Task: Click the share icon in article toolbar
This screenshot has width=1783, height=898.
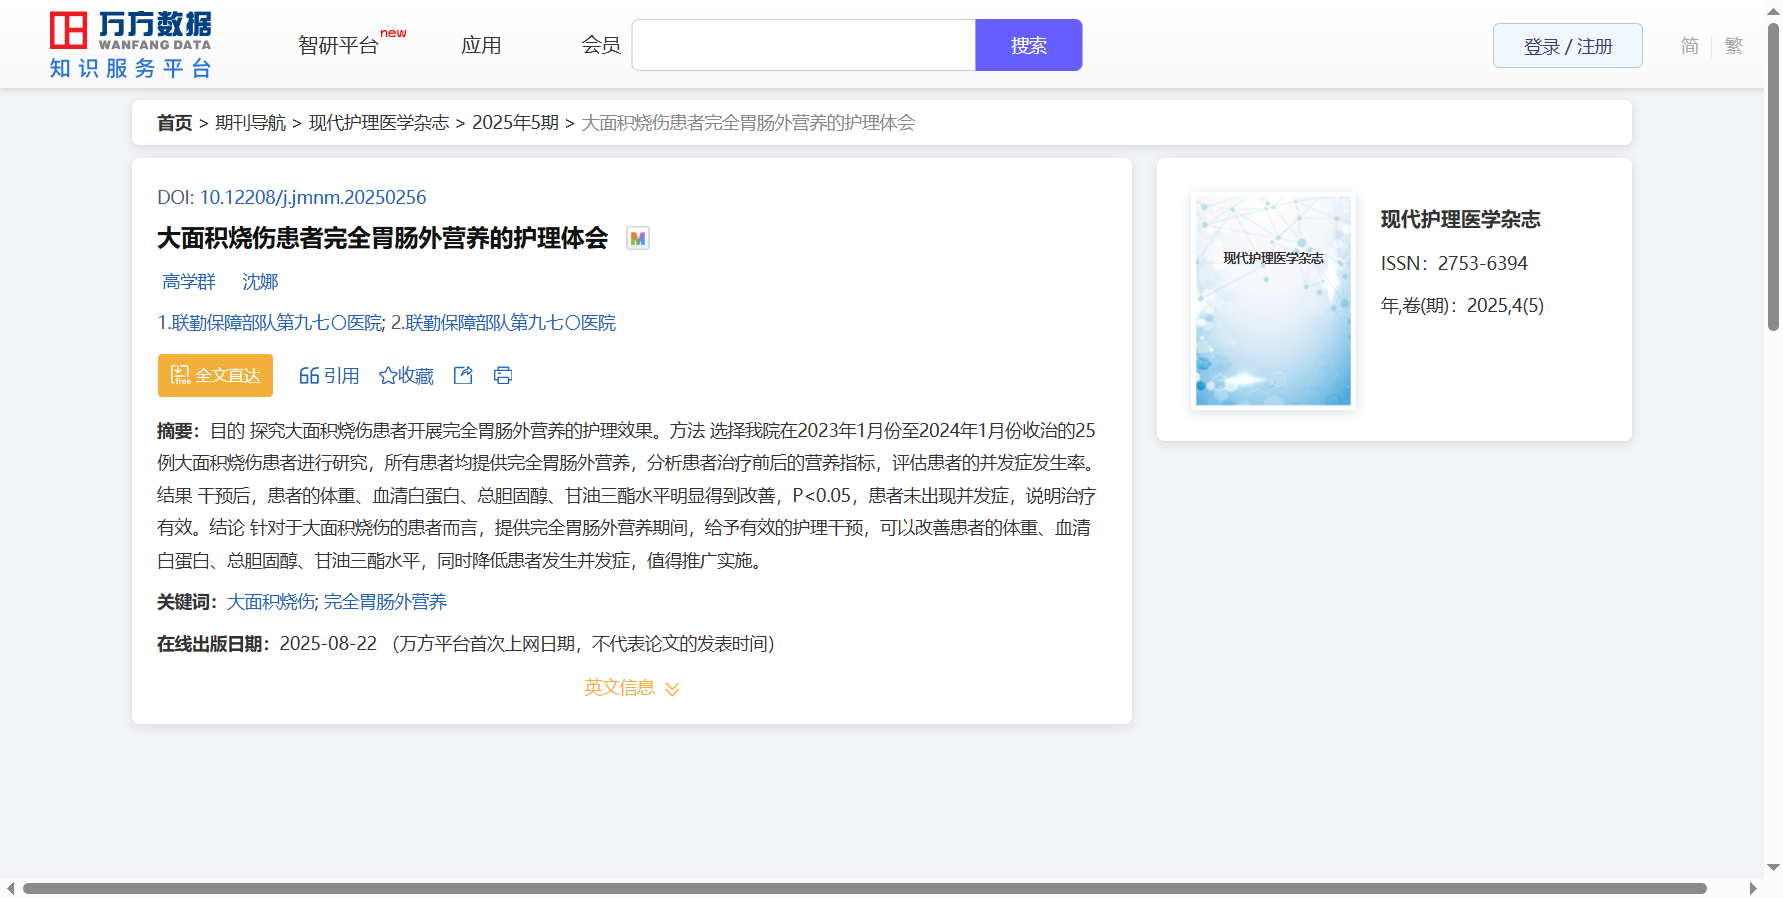Action: point(463,375)
